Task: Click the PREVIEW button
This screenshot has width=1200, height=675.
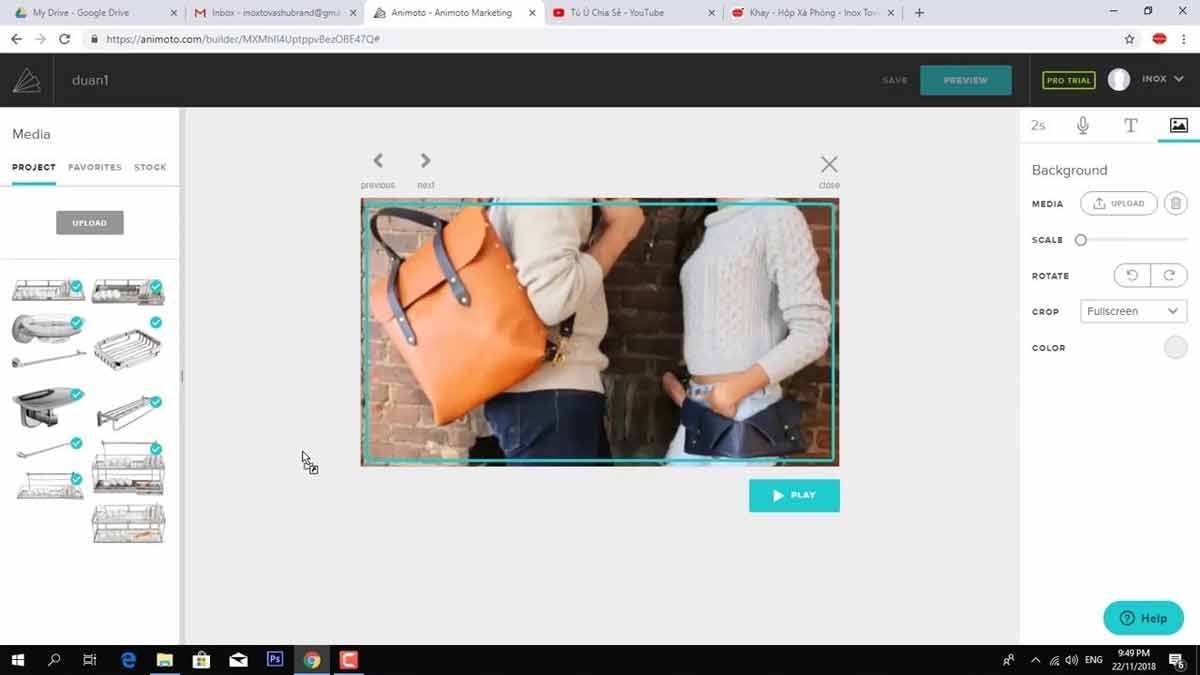Action: (x=965, y=80)
